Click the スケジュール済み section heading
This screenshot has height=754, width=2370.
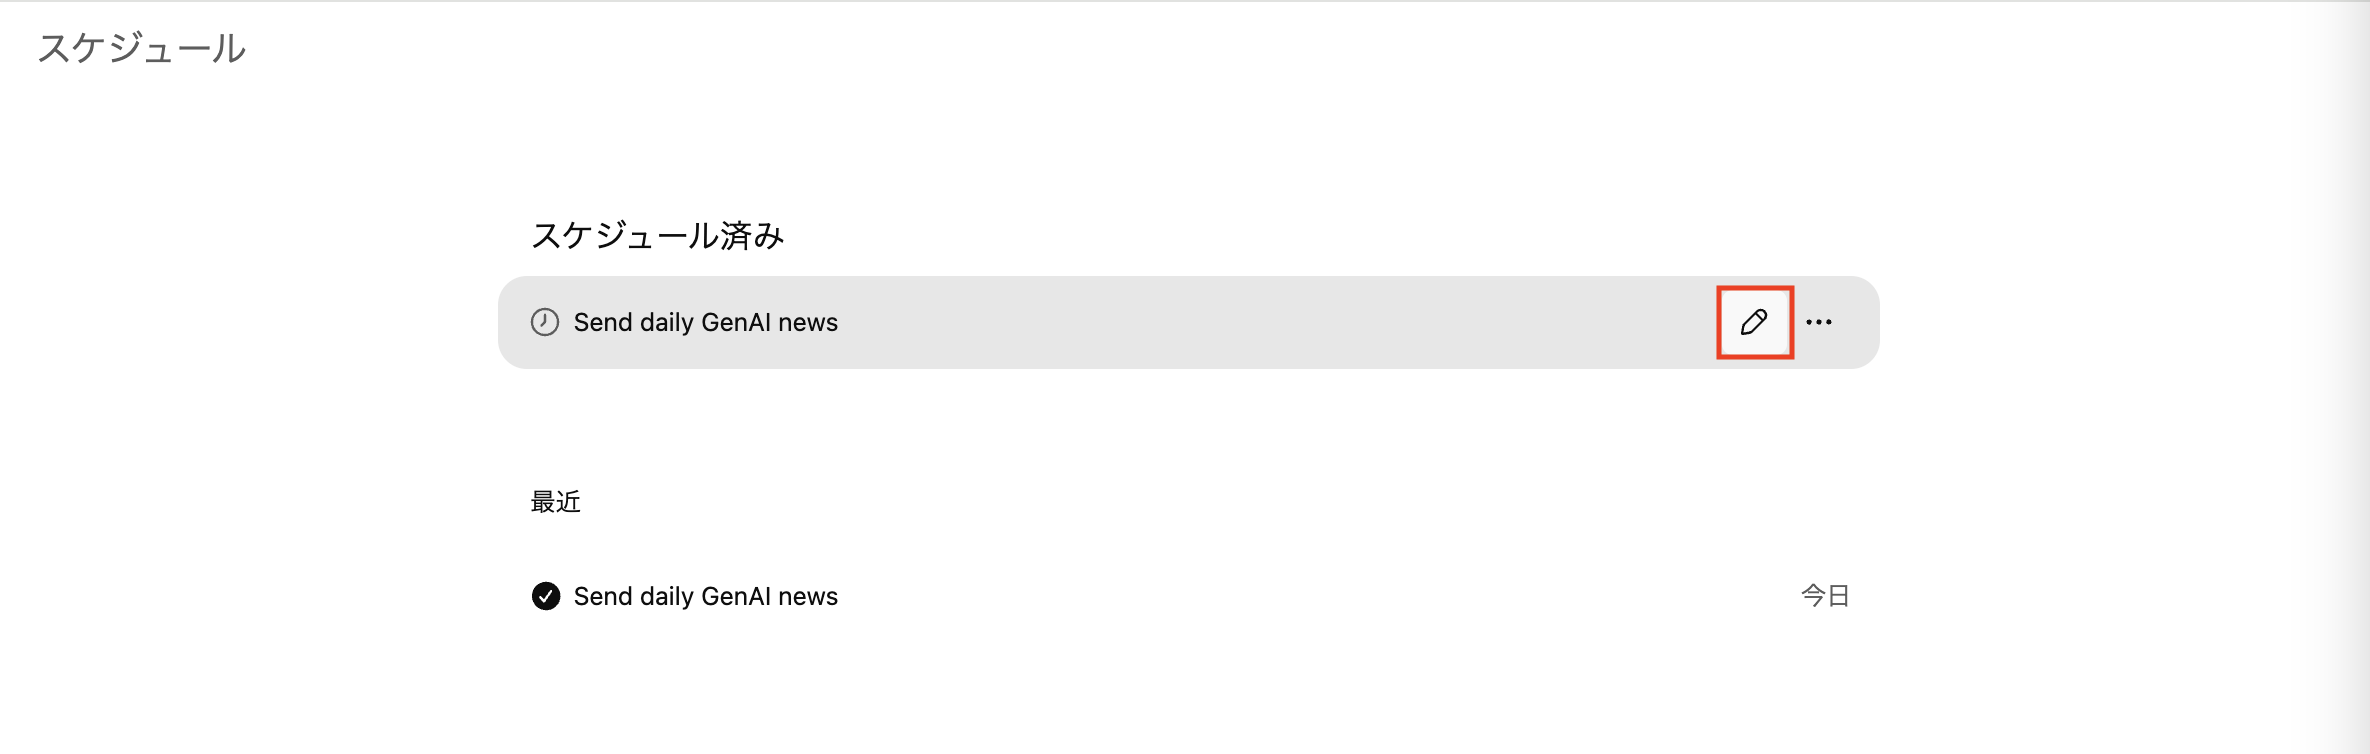tap(657, 236)
